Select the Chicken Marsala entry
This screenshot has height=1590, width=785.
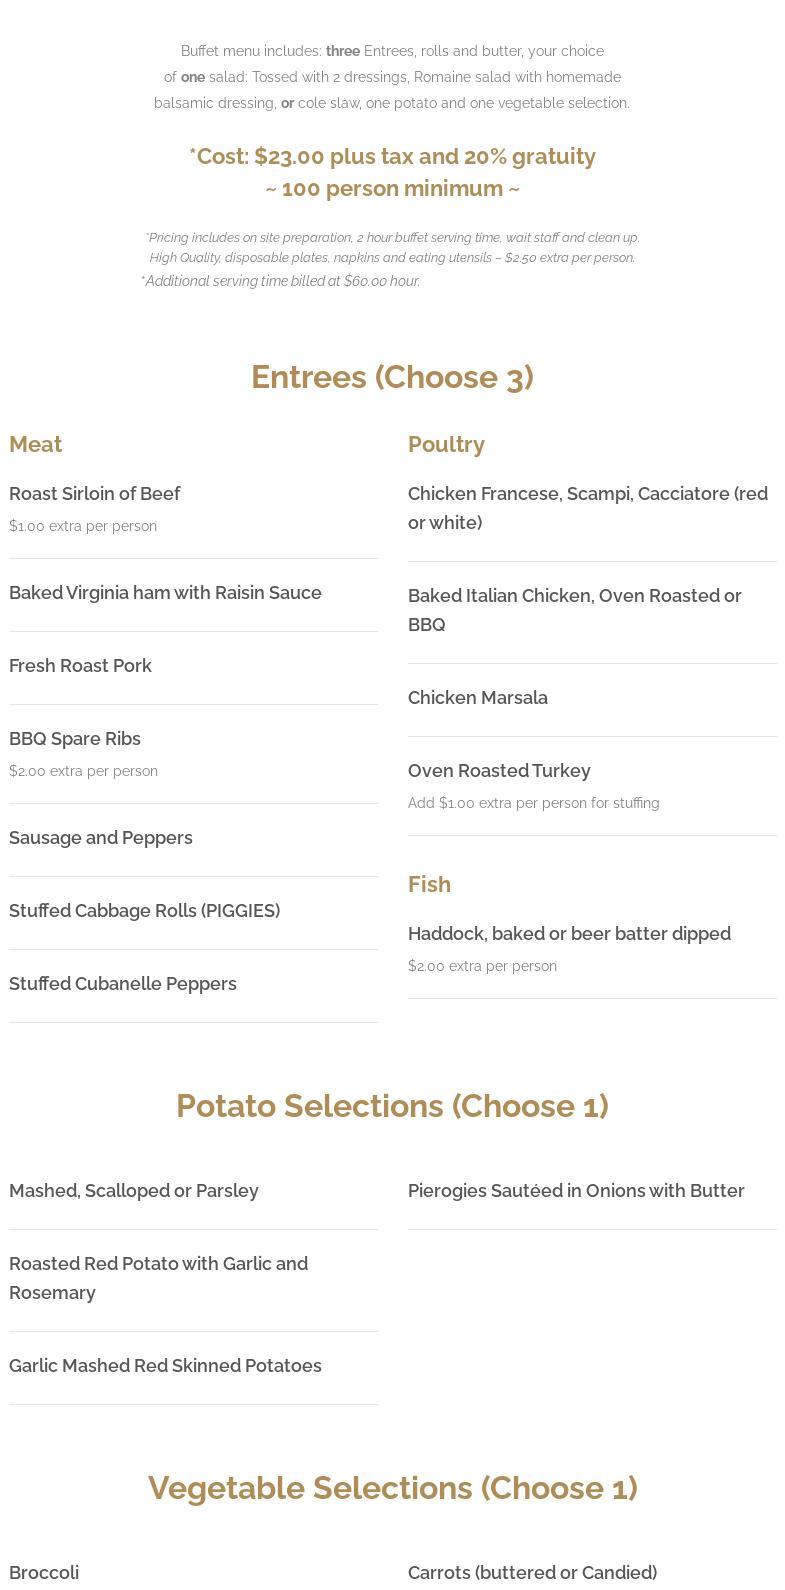478,698
